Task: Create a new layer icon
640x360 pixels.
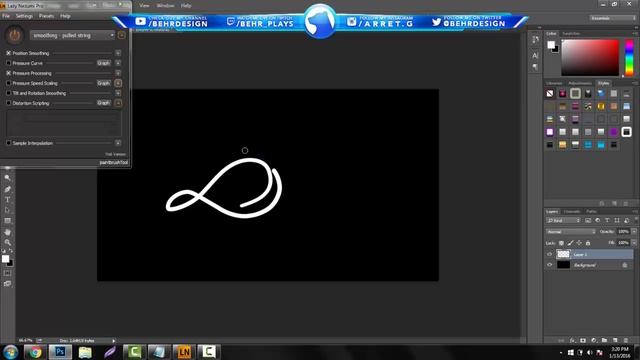Action: [x=615, y=340]
